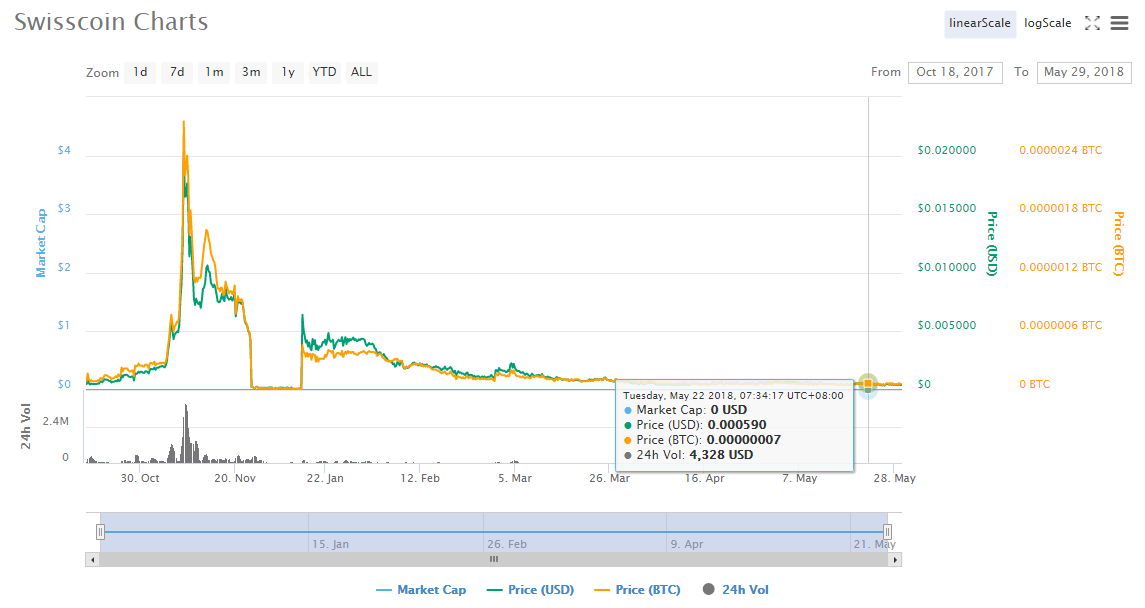This screenshot has width=1145, height=608.
Task: Set zoom range to 1y
Action: tap(288, 72)
